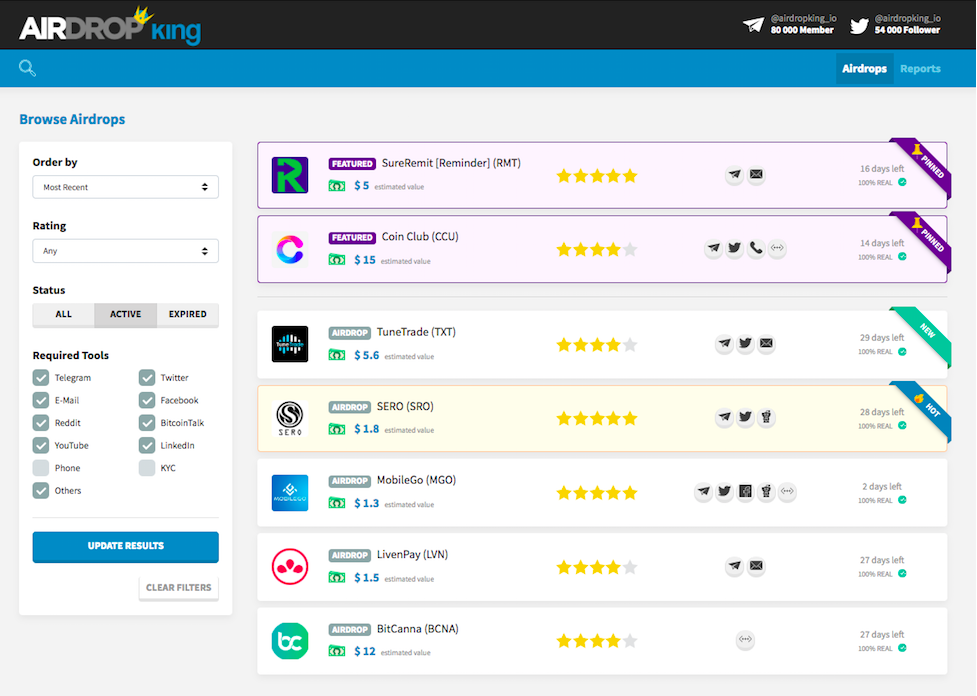The width and height of the screenshot is (977, 696).
Task: Click SERO's Reddit icon
Action: click(x=766, y=417)
